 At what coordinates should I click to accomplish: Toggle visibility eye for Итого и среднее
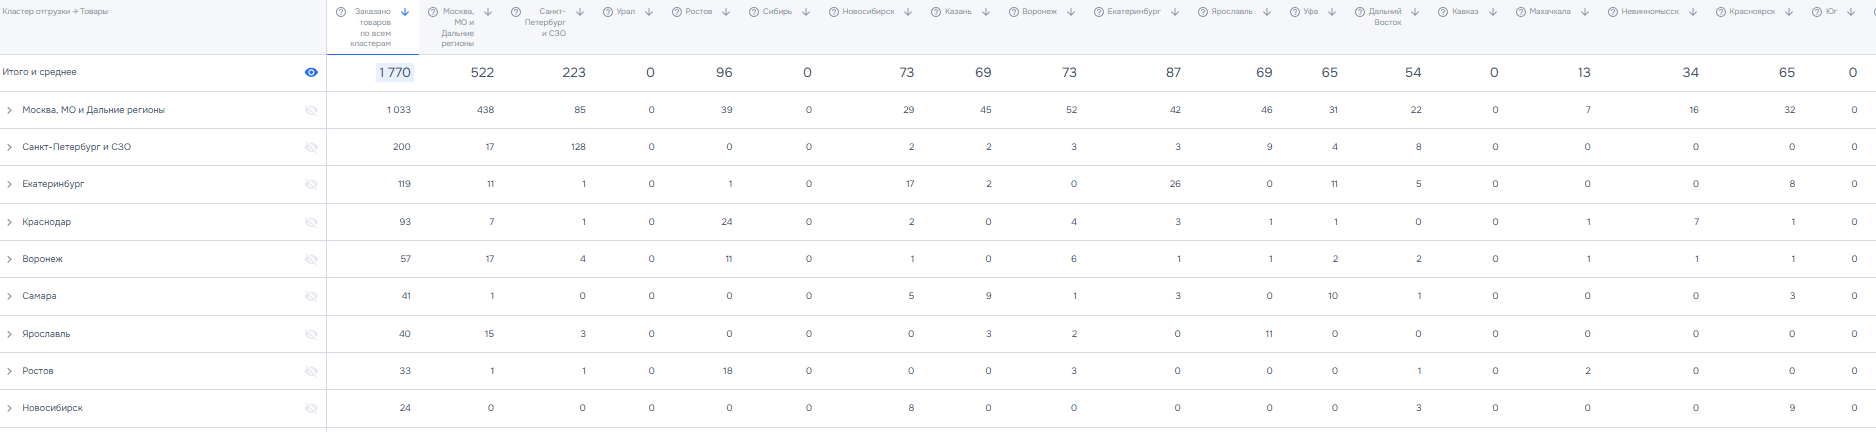click(311, 72)
